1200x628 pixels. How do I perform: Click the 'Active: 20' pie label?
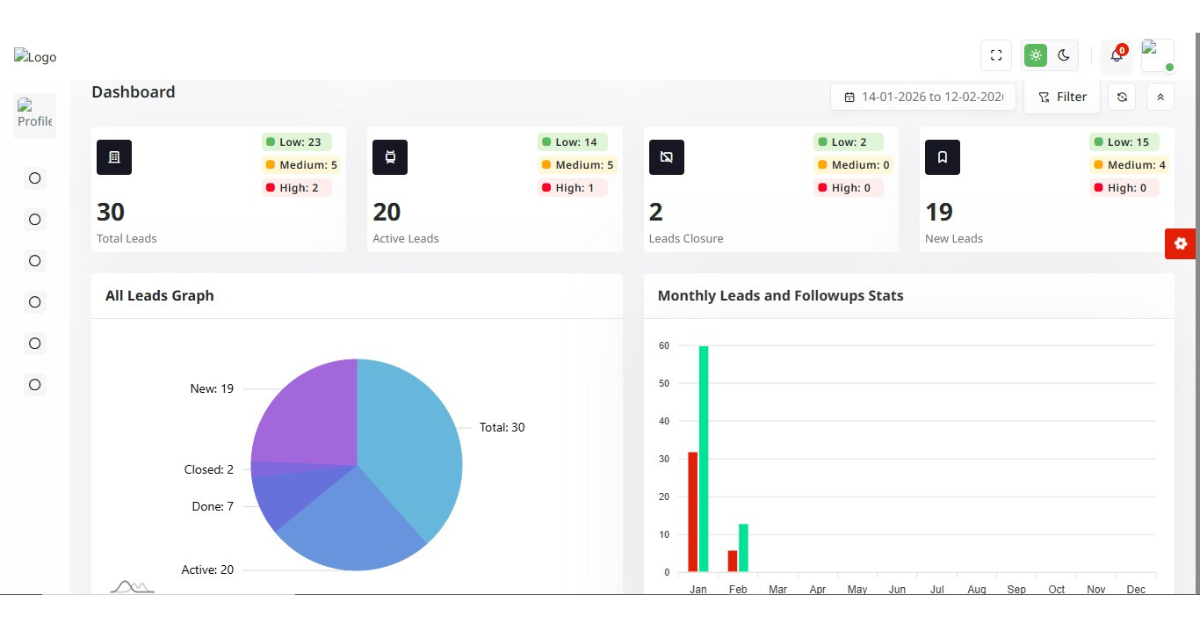click(x=208, y=570)
